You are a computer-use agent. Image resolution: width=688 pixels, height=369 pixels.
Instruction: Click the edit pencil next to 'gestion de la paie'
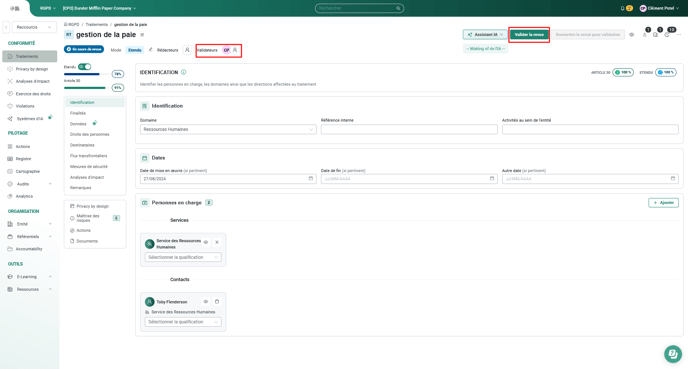pyautogui.click(x=142, y=35)
